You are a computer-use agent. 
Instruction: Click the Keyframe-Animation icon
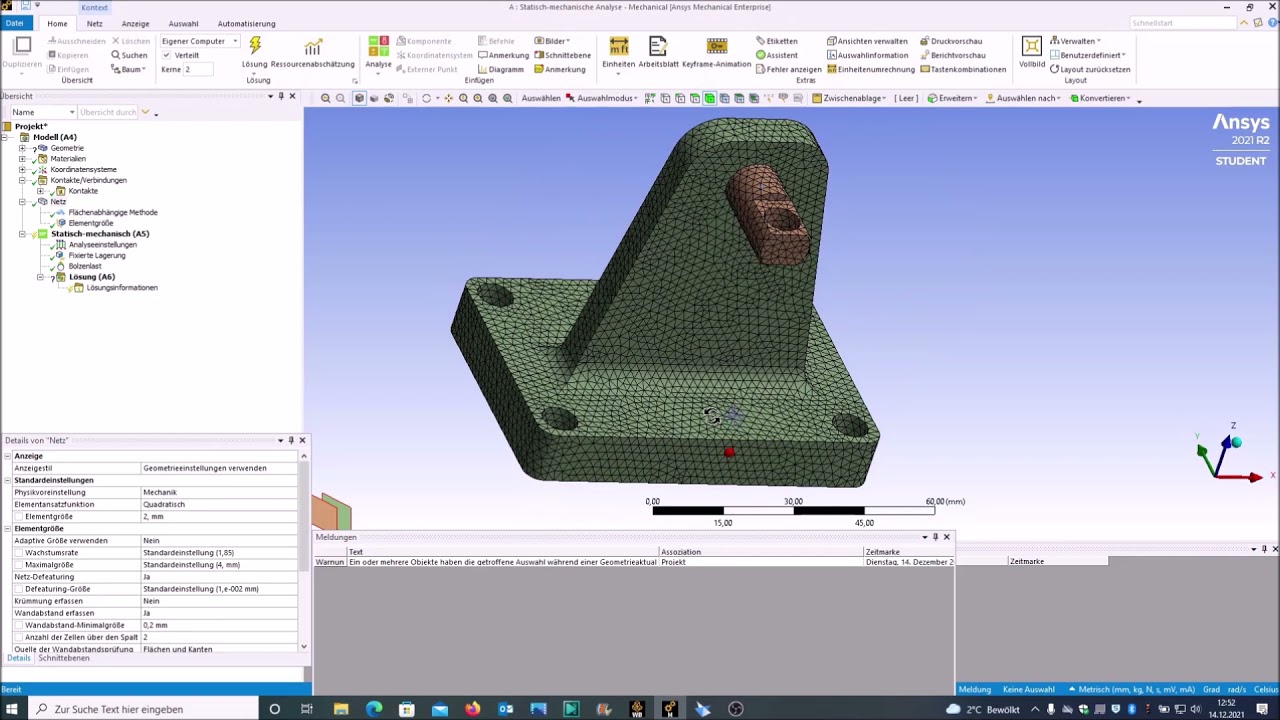716,46
